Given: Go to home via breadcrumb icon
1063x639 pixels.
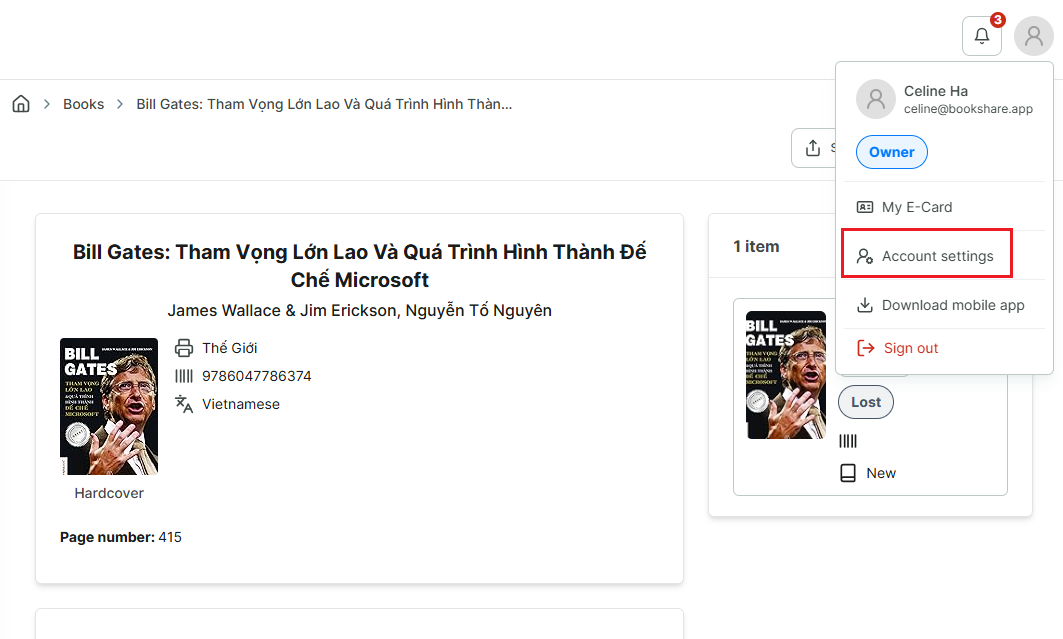Looking at the screenshot, I should (x=21, y=104).
